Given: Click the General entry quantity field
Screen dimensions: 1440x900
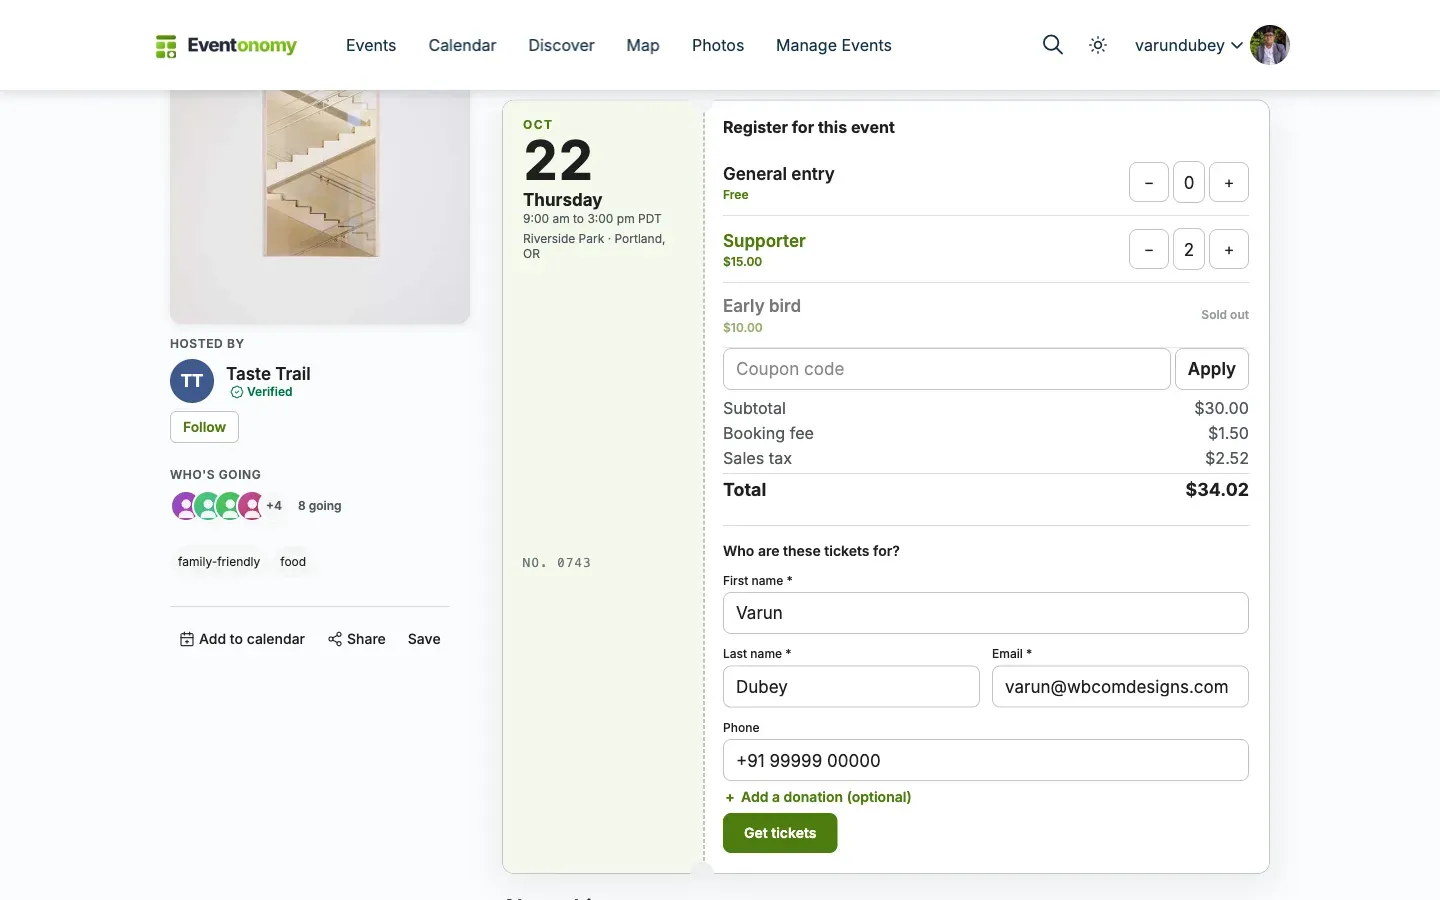Looking at the screenshot, I should point(1189,182).
